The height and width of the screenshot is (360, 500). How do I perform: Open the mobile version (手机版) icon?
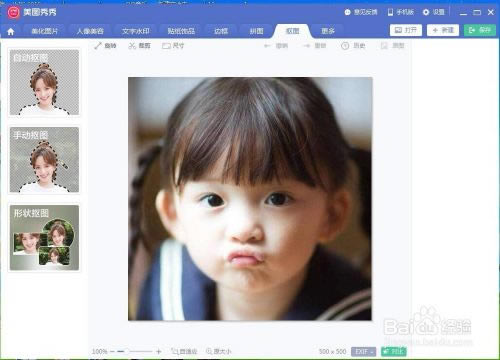pyautogui.click(x=390, y=12)
